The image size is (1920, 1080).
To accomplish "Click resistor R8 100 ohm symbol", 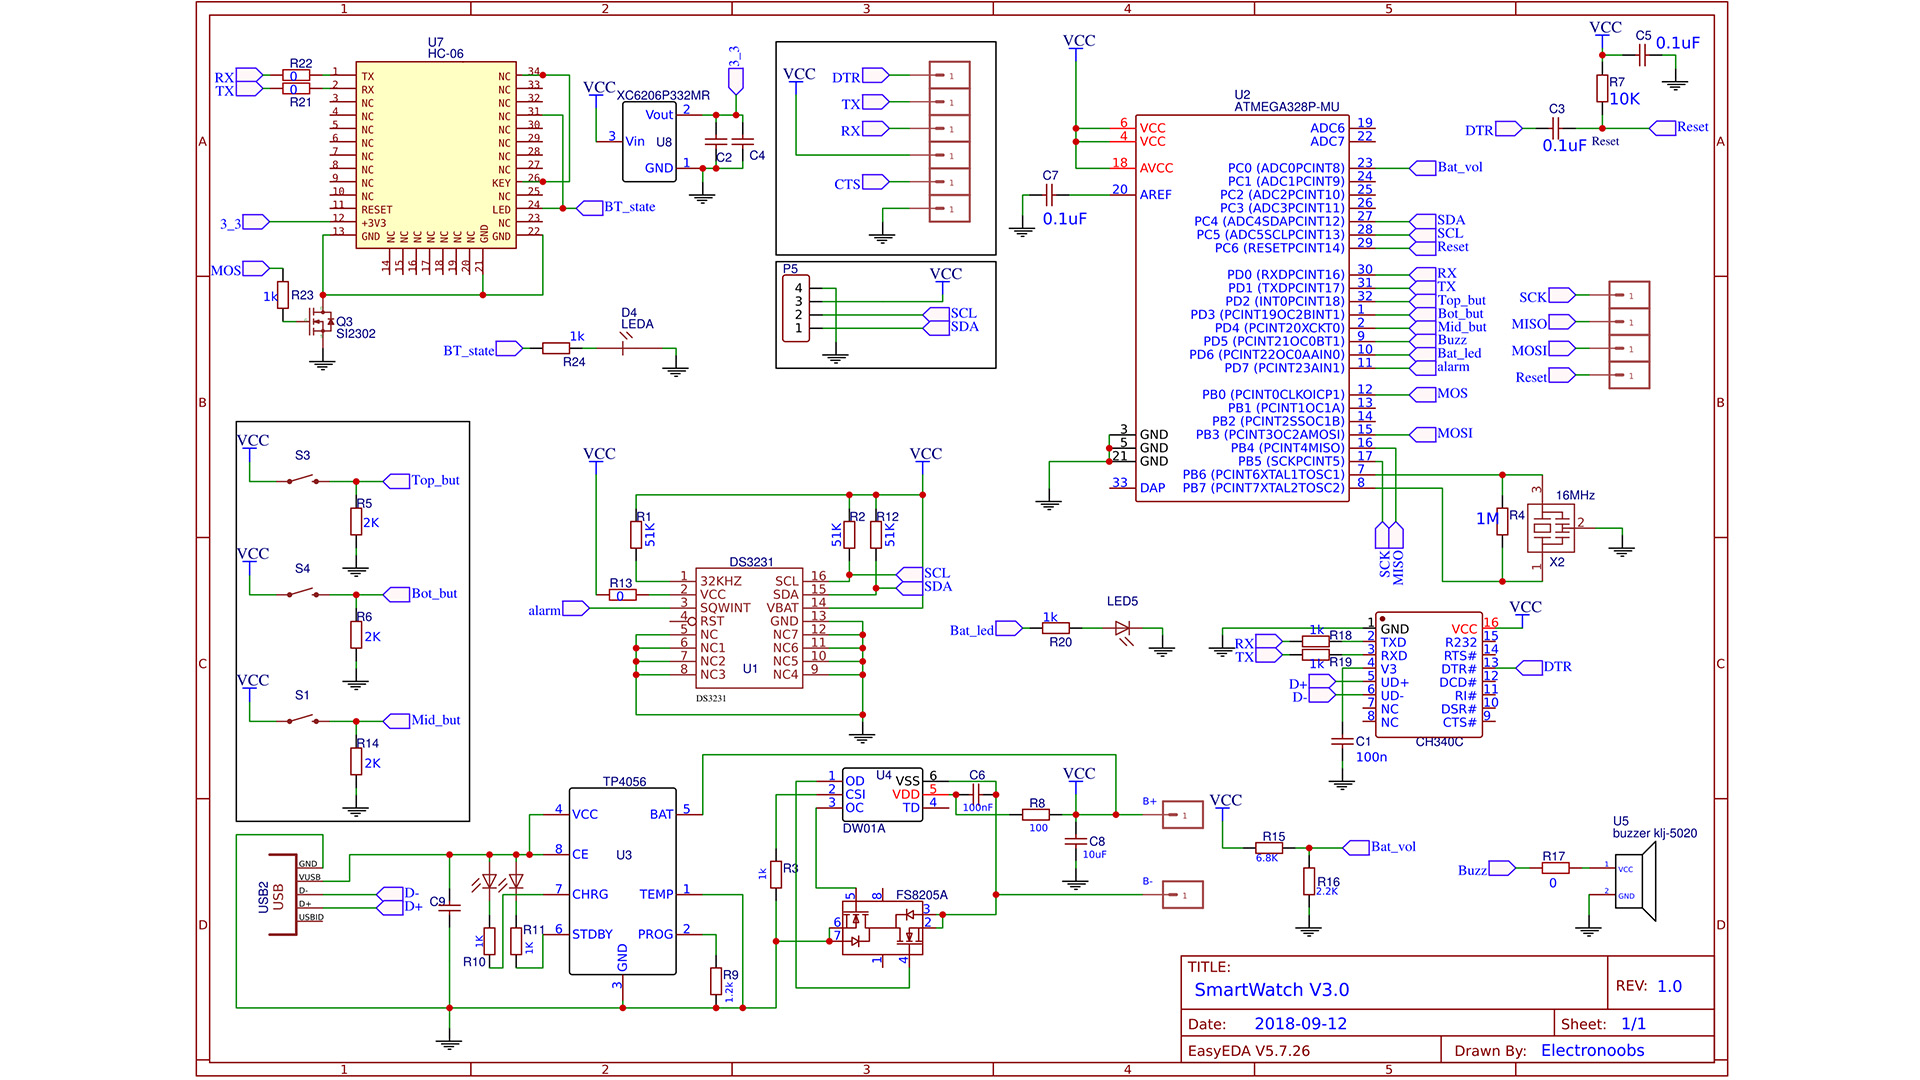I will point(1037,815).
